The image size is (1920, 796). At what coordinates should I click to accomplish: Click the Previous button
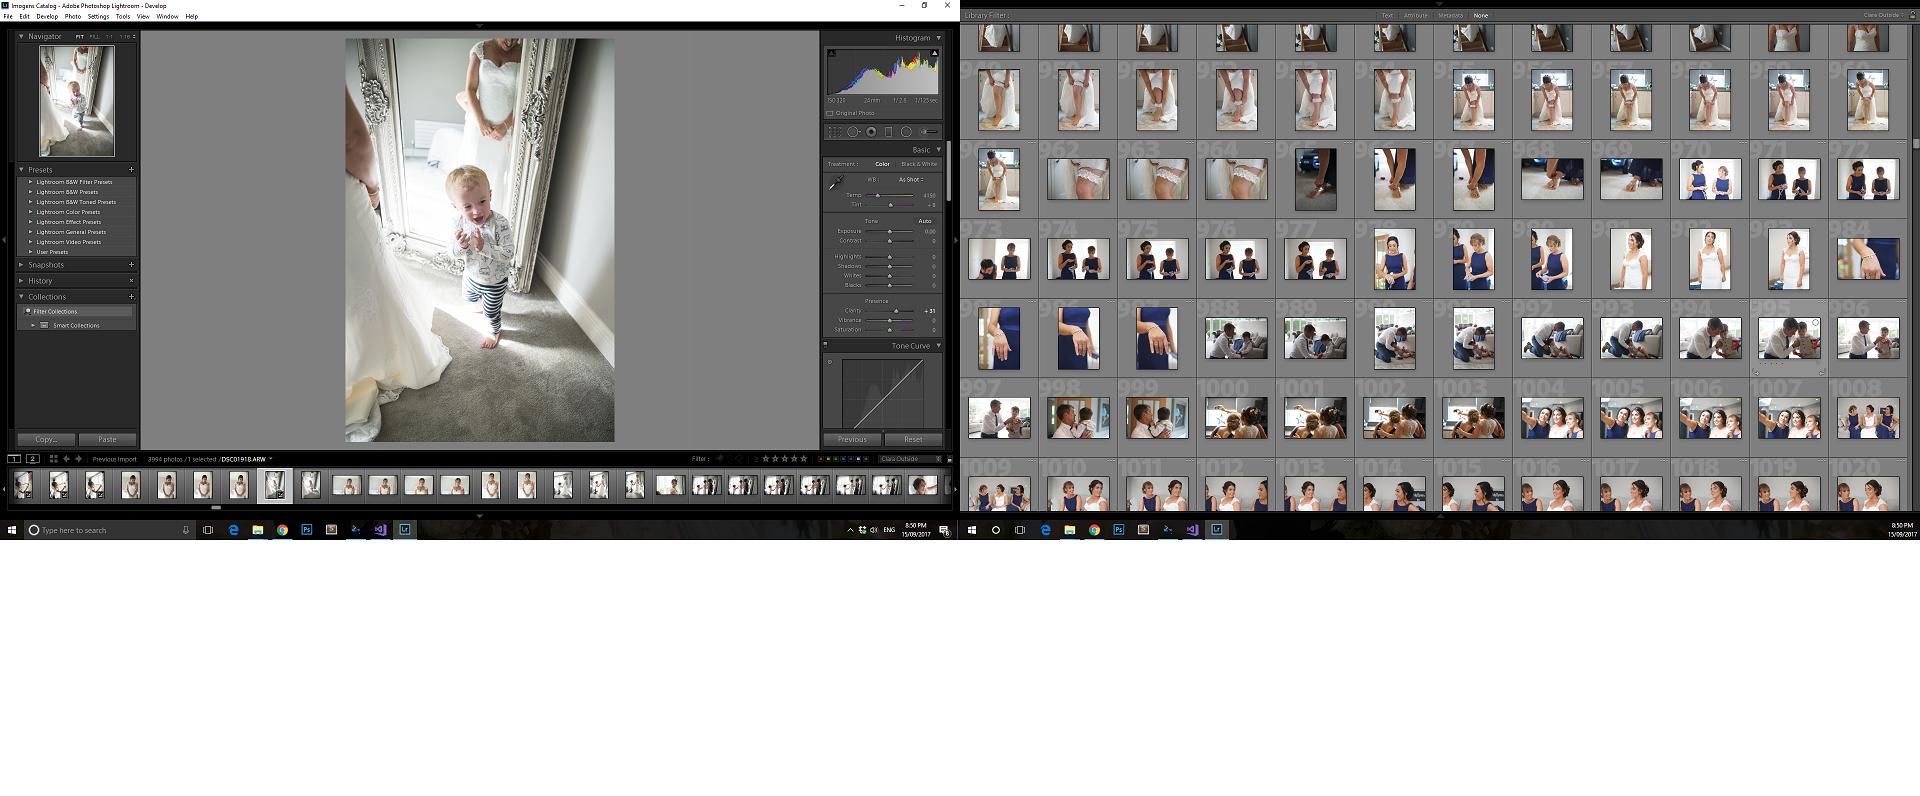click(852, 439)
